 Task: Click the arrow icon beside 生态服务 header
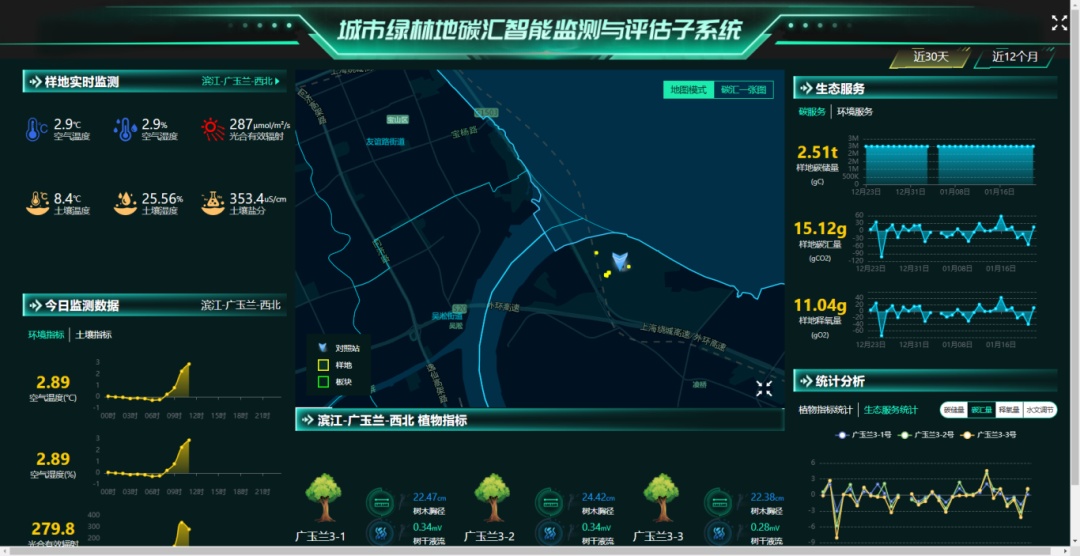pos(805,88)
